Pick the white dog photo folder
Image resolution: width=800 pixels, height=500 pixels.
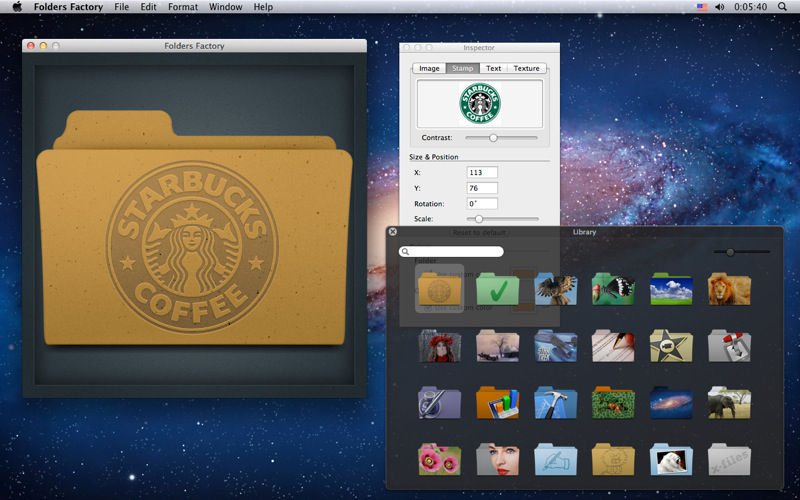click(x=671, y=459)
